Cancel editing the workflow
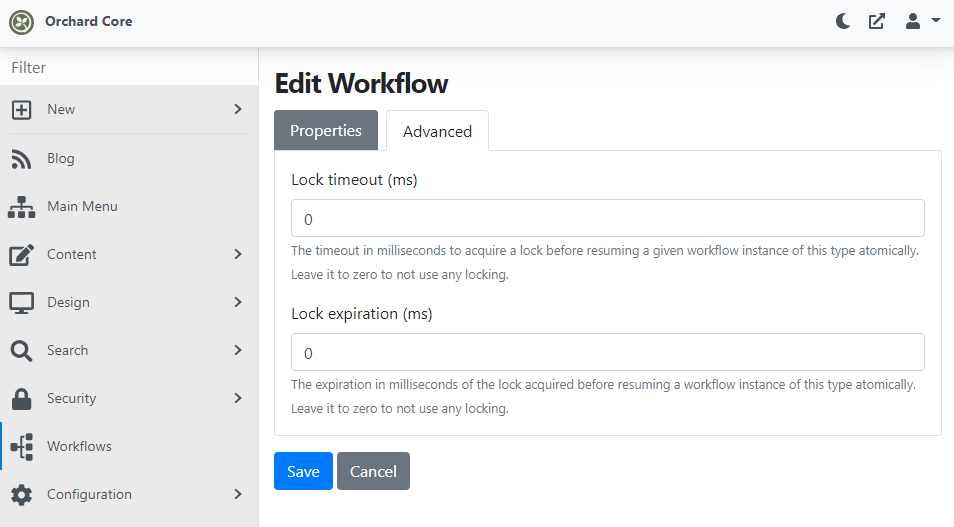Image resolution: width=954 pixels, height=527 pixels. [373, 471]
